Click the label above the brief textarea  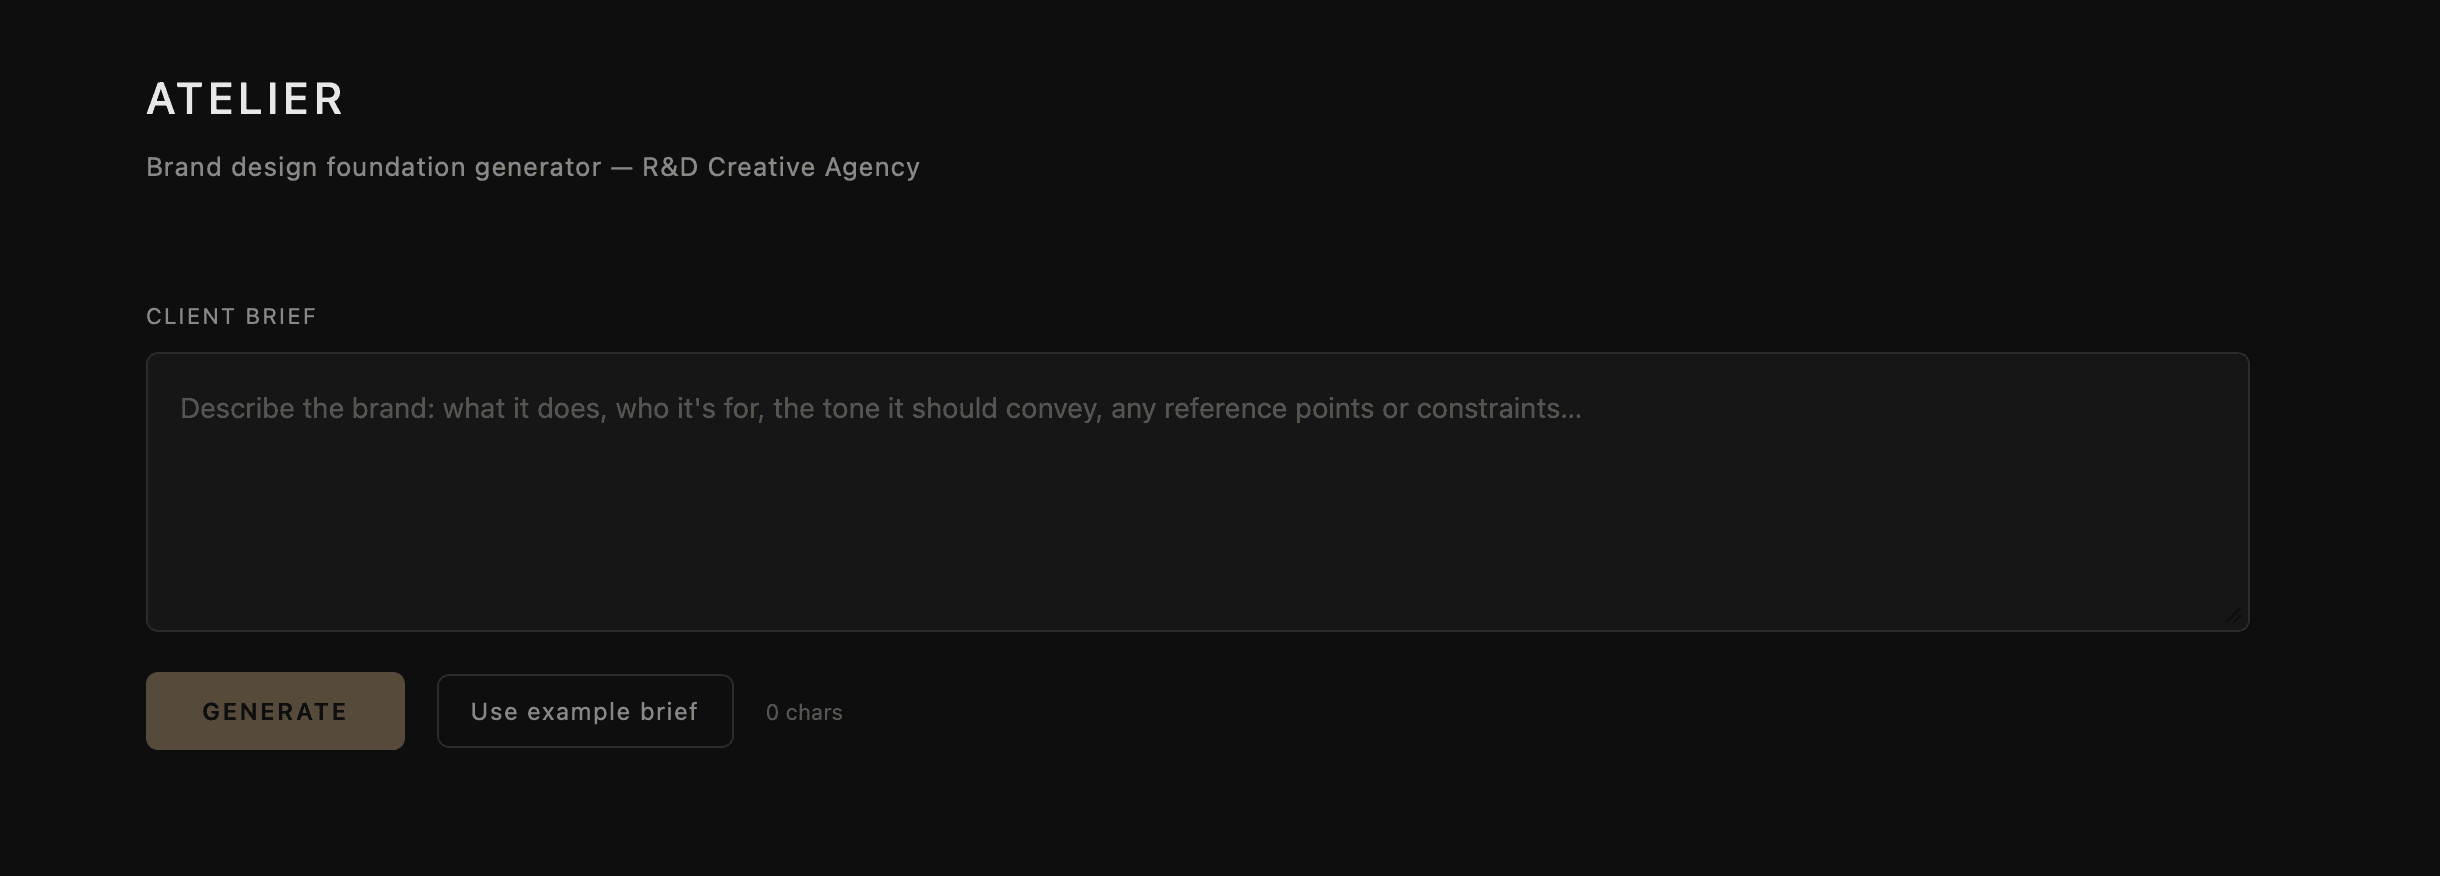click(231, 316)
